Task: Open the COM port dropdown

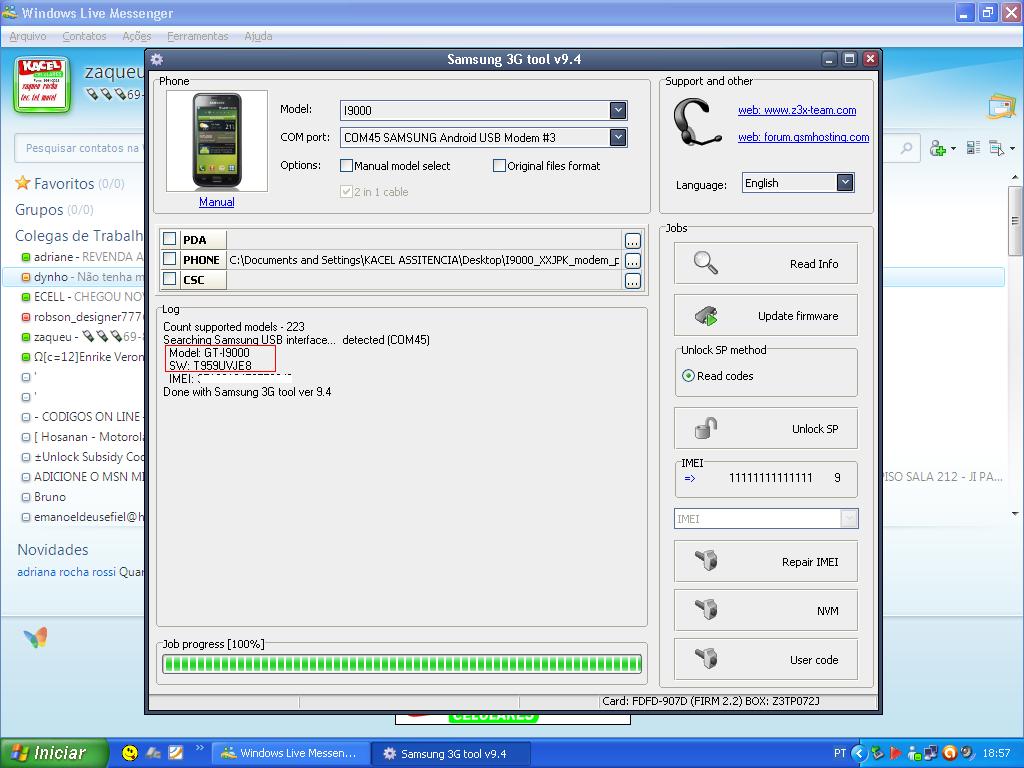Action: click(618, 137)
